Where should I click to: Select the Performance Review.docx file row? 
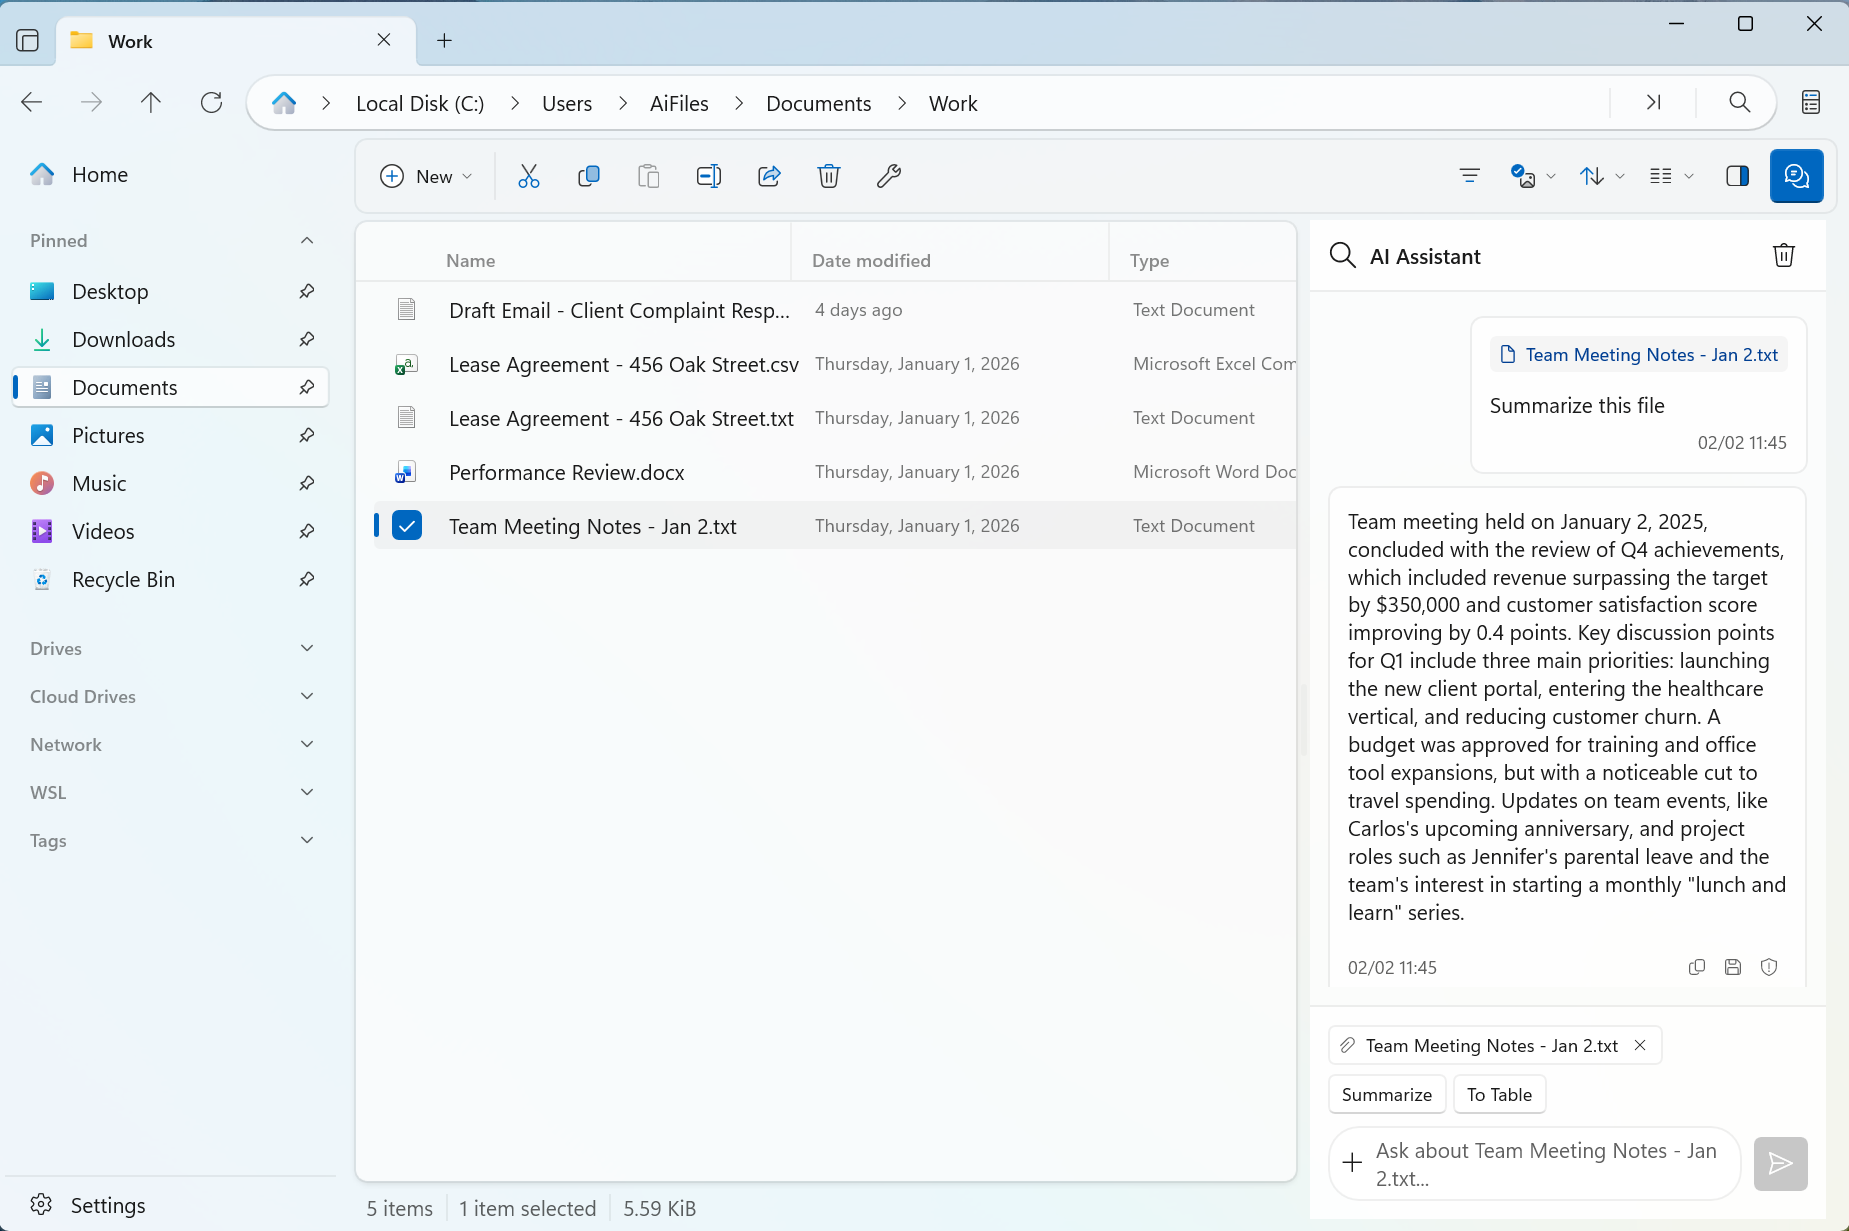point(835,472)
